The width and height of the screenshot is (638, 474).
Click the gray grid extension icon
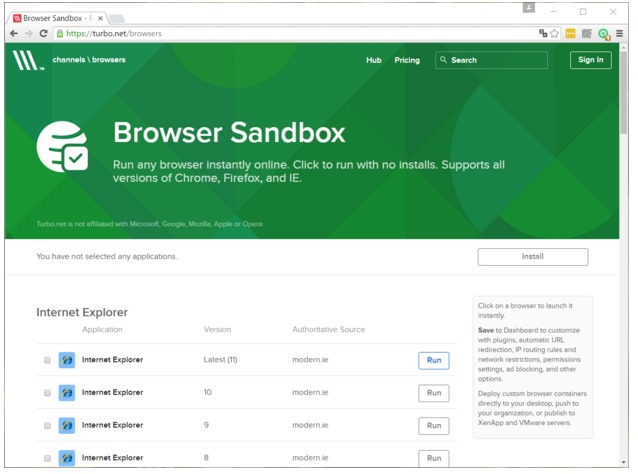tap(586, 33)
